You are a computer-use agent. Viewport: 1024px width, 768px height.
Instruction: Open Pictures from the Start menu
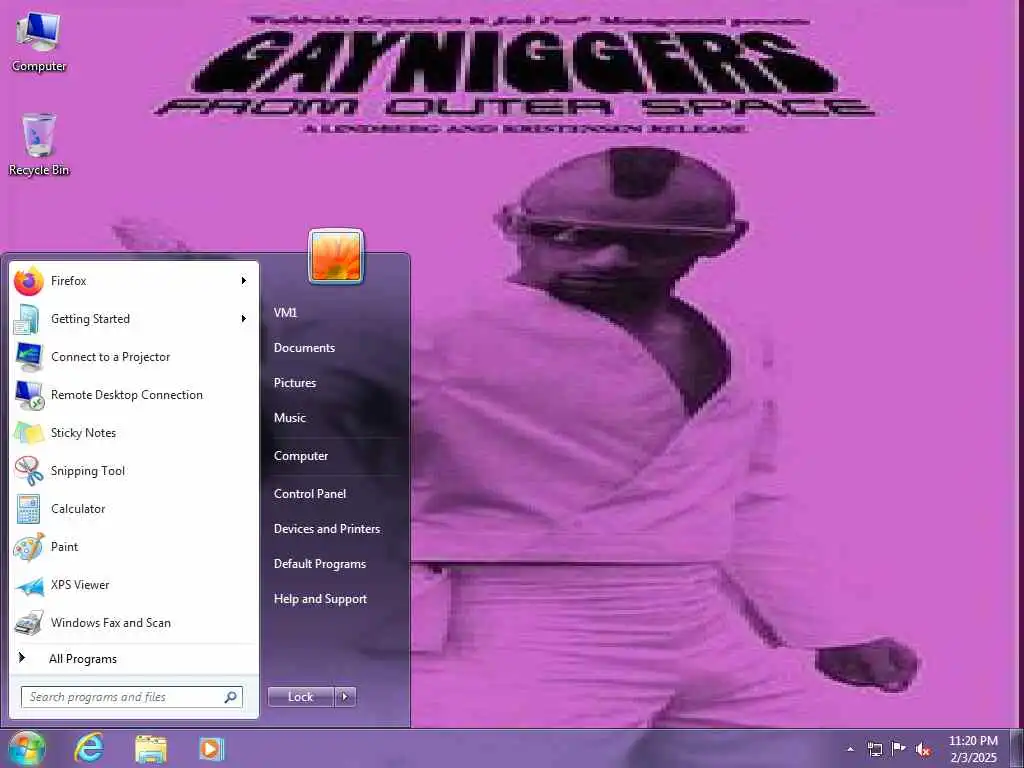pos(295,383)
